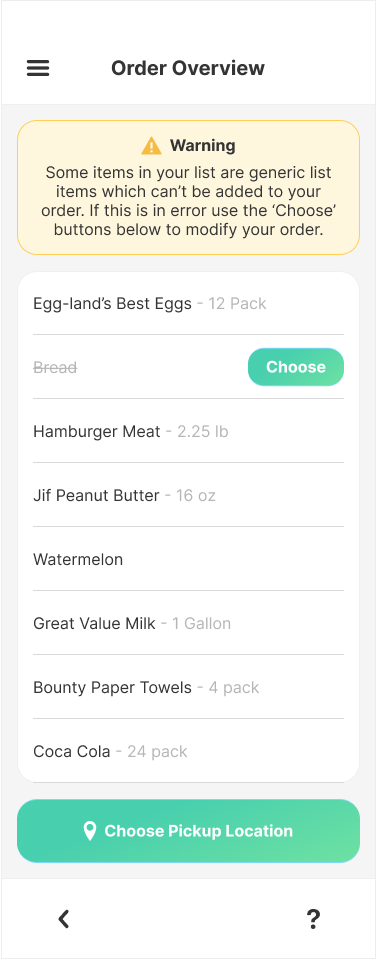This screenshot has height=959, width=377.
Task: Click the yellow warning triangle icon
Action: pos(151,146)
